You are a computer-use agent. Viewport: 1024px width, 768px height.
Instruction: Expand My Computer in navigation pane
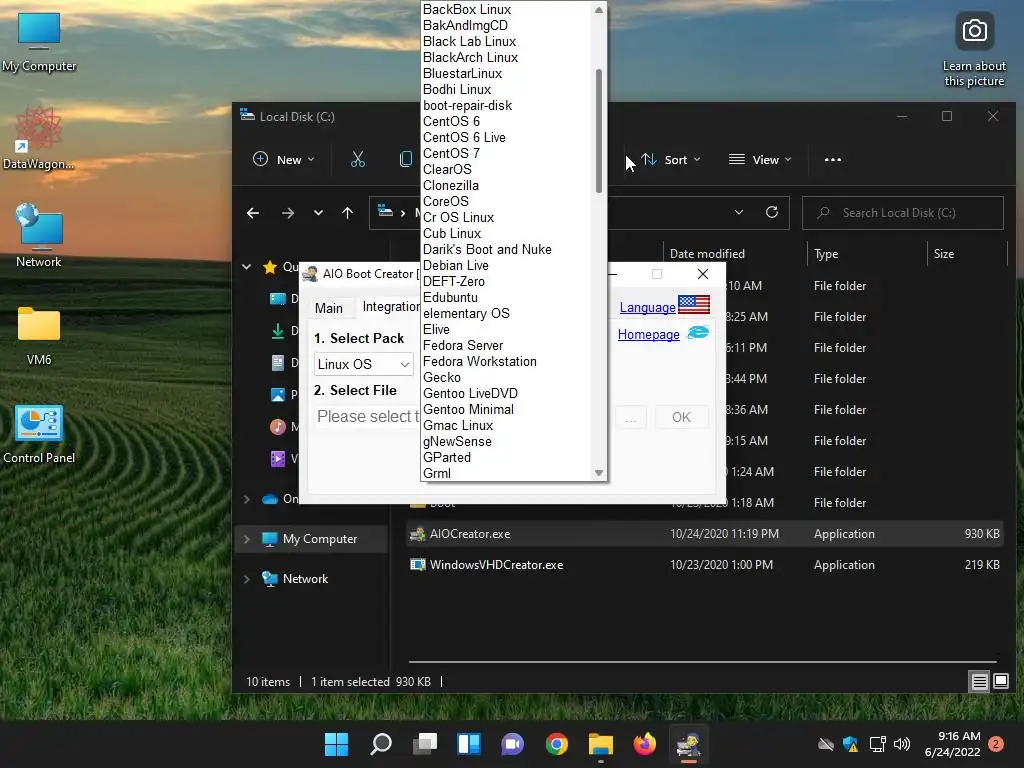click(x=247, y=539)
